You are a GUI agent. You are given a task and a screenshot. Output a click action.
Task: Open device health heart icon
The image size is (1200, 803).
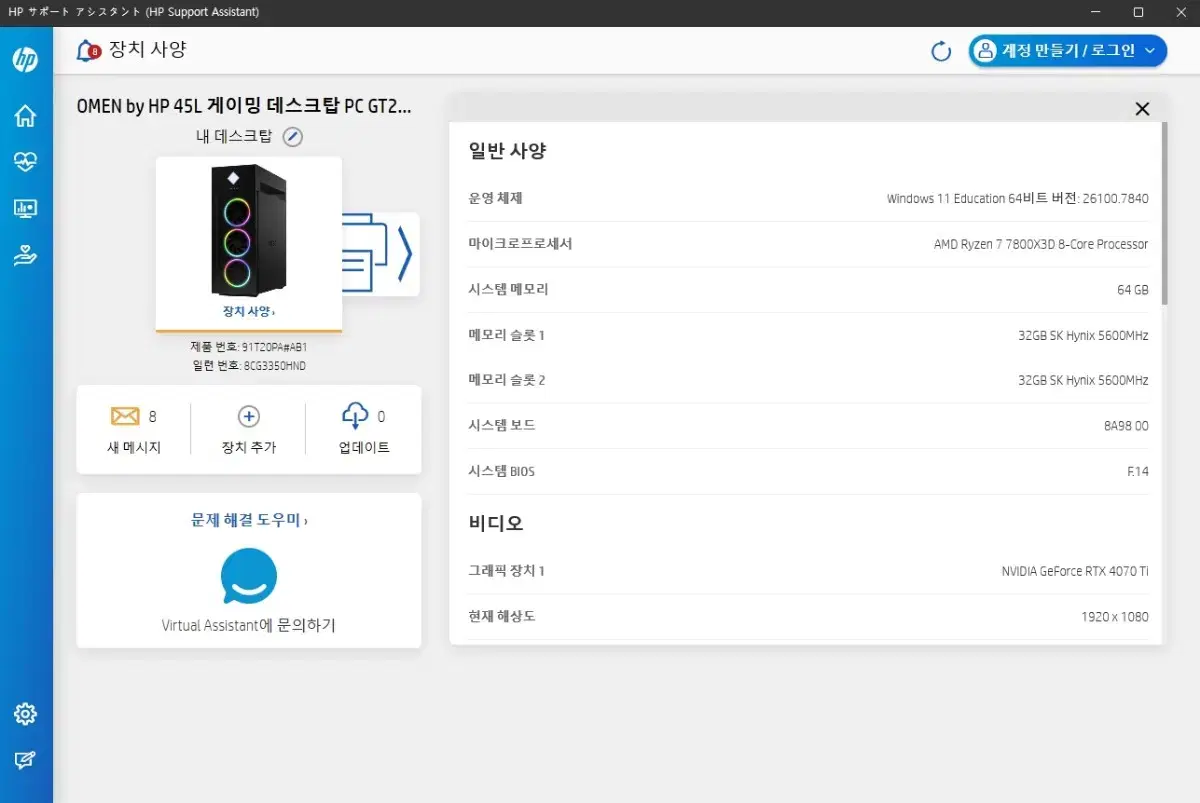25,162
